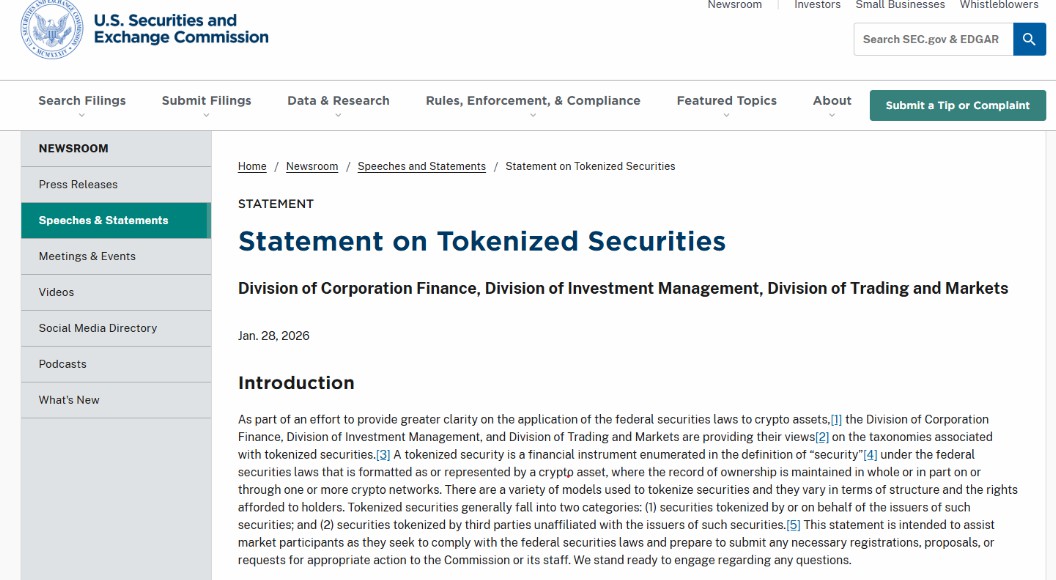Open the Social Media Directory link
This screenshot has width=1056, height=580.
[116, 328]
